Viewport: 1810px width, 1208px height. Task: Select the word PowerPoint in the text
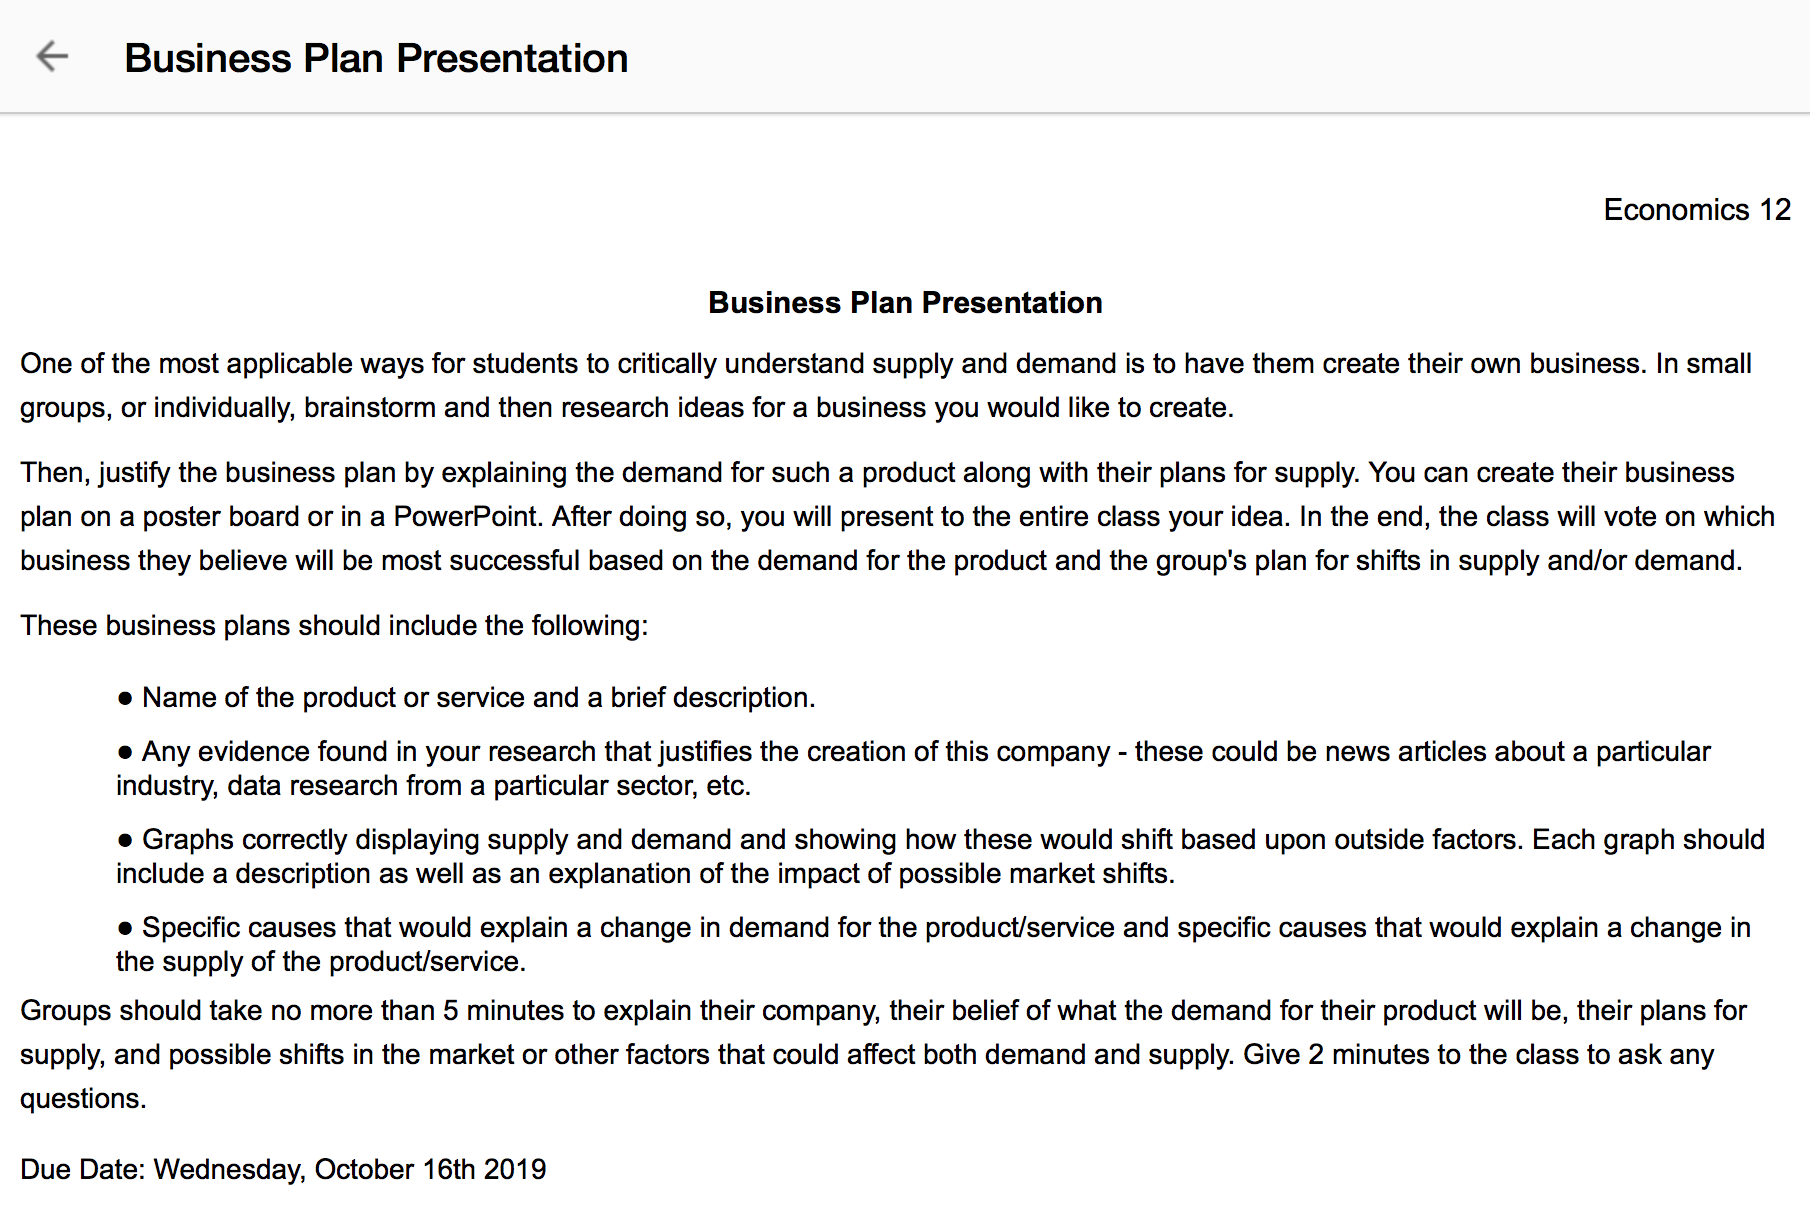tap(465, 516)
